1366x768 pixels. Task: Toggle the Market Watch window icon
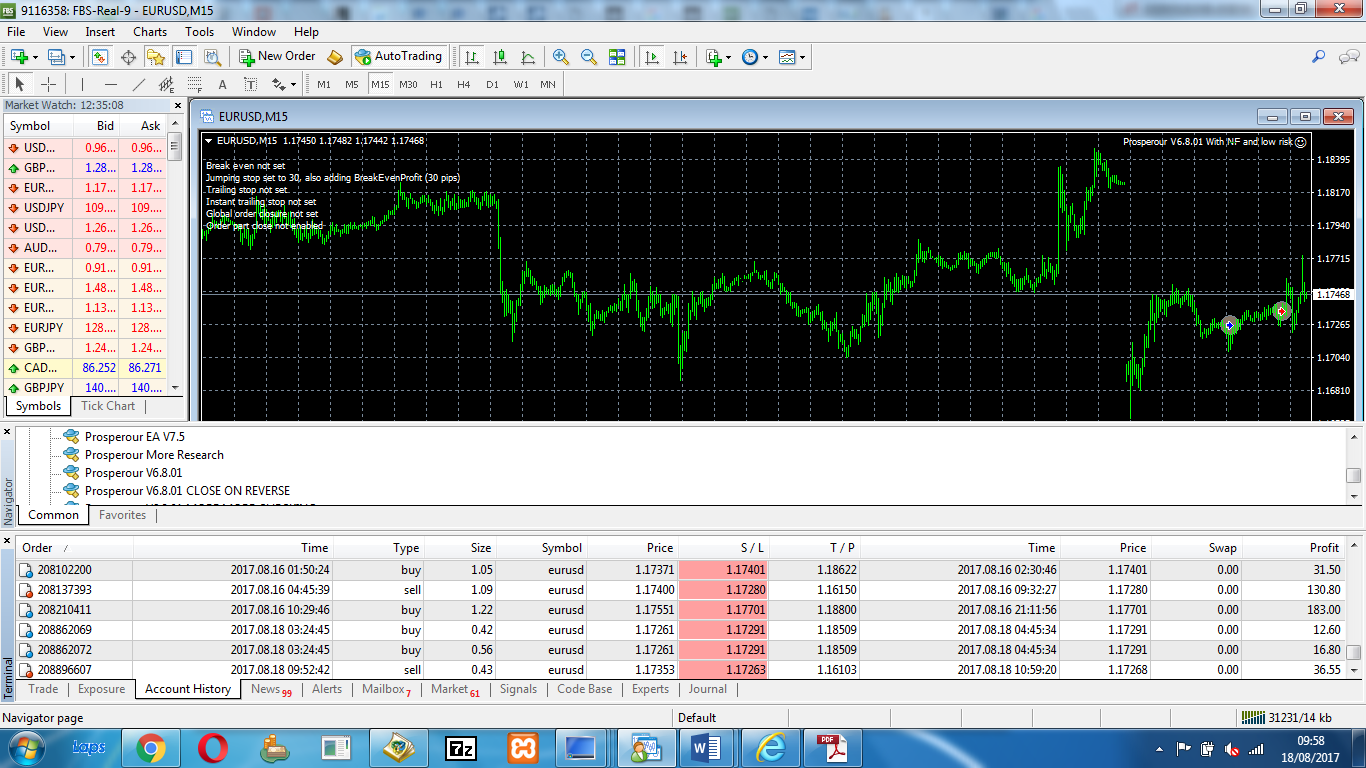(x=100, y=57)
